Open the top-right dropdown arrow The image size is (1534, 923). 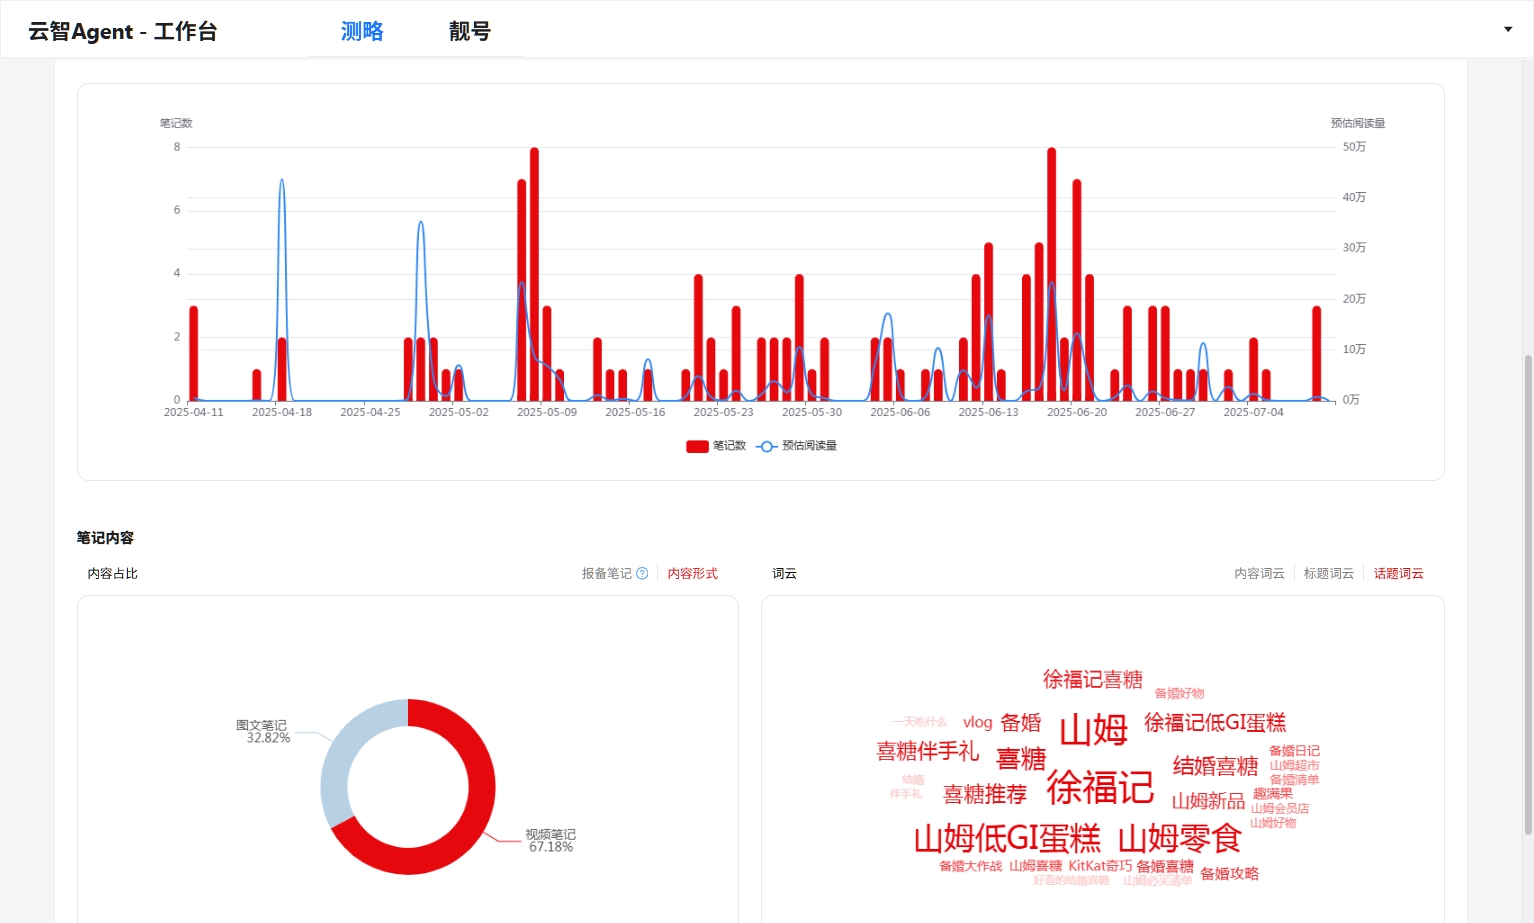(x=1508, y=29)
